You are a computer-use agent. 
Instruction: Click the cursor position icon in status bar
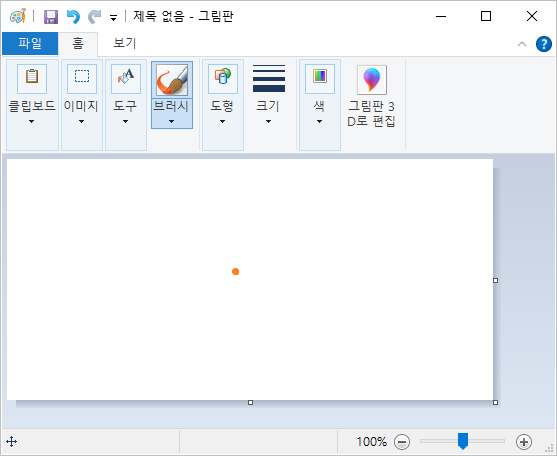tap(12, 442)
